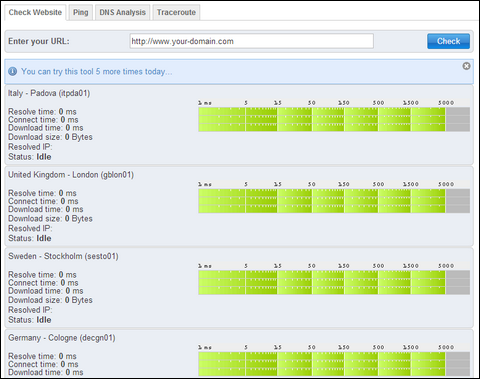Switch to the Ping tab
The height and width of the screenshot is (379, 480).
point(81,13)
